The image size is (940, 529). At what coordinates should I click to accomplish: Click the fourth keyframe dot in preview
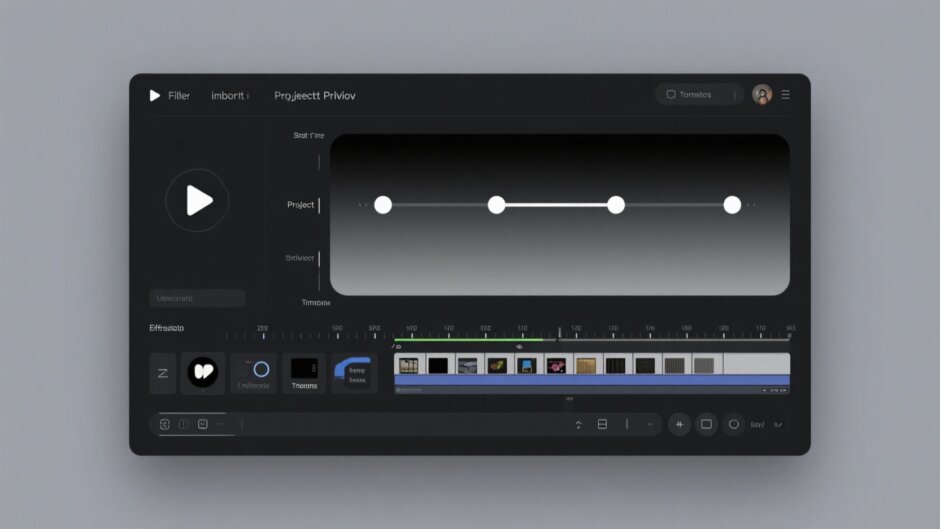coord(732,205)
